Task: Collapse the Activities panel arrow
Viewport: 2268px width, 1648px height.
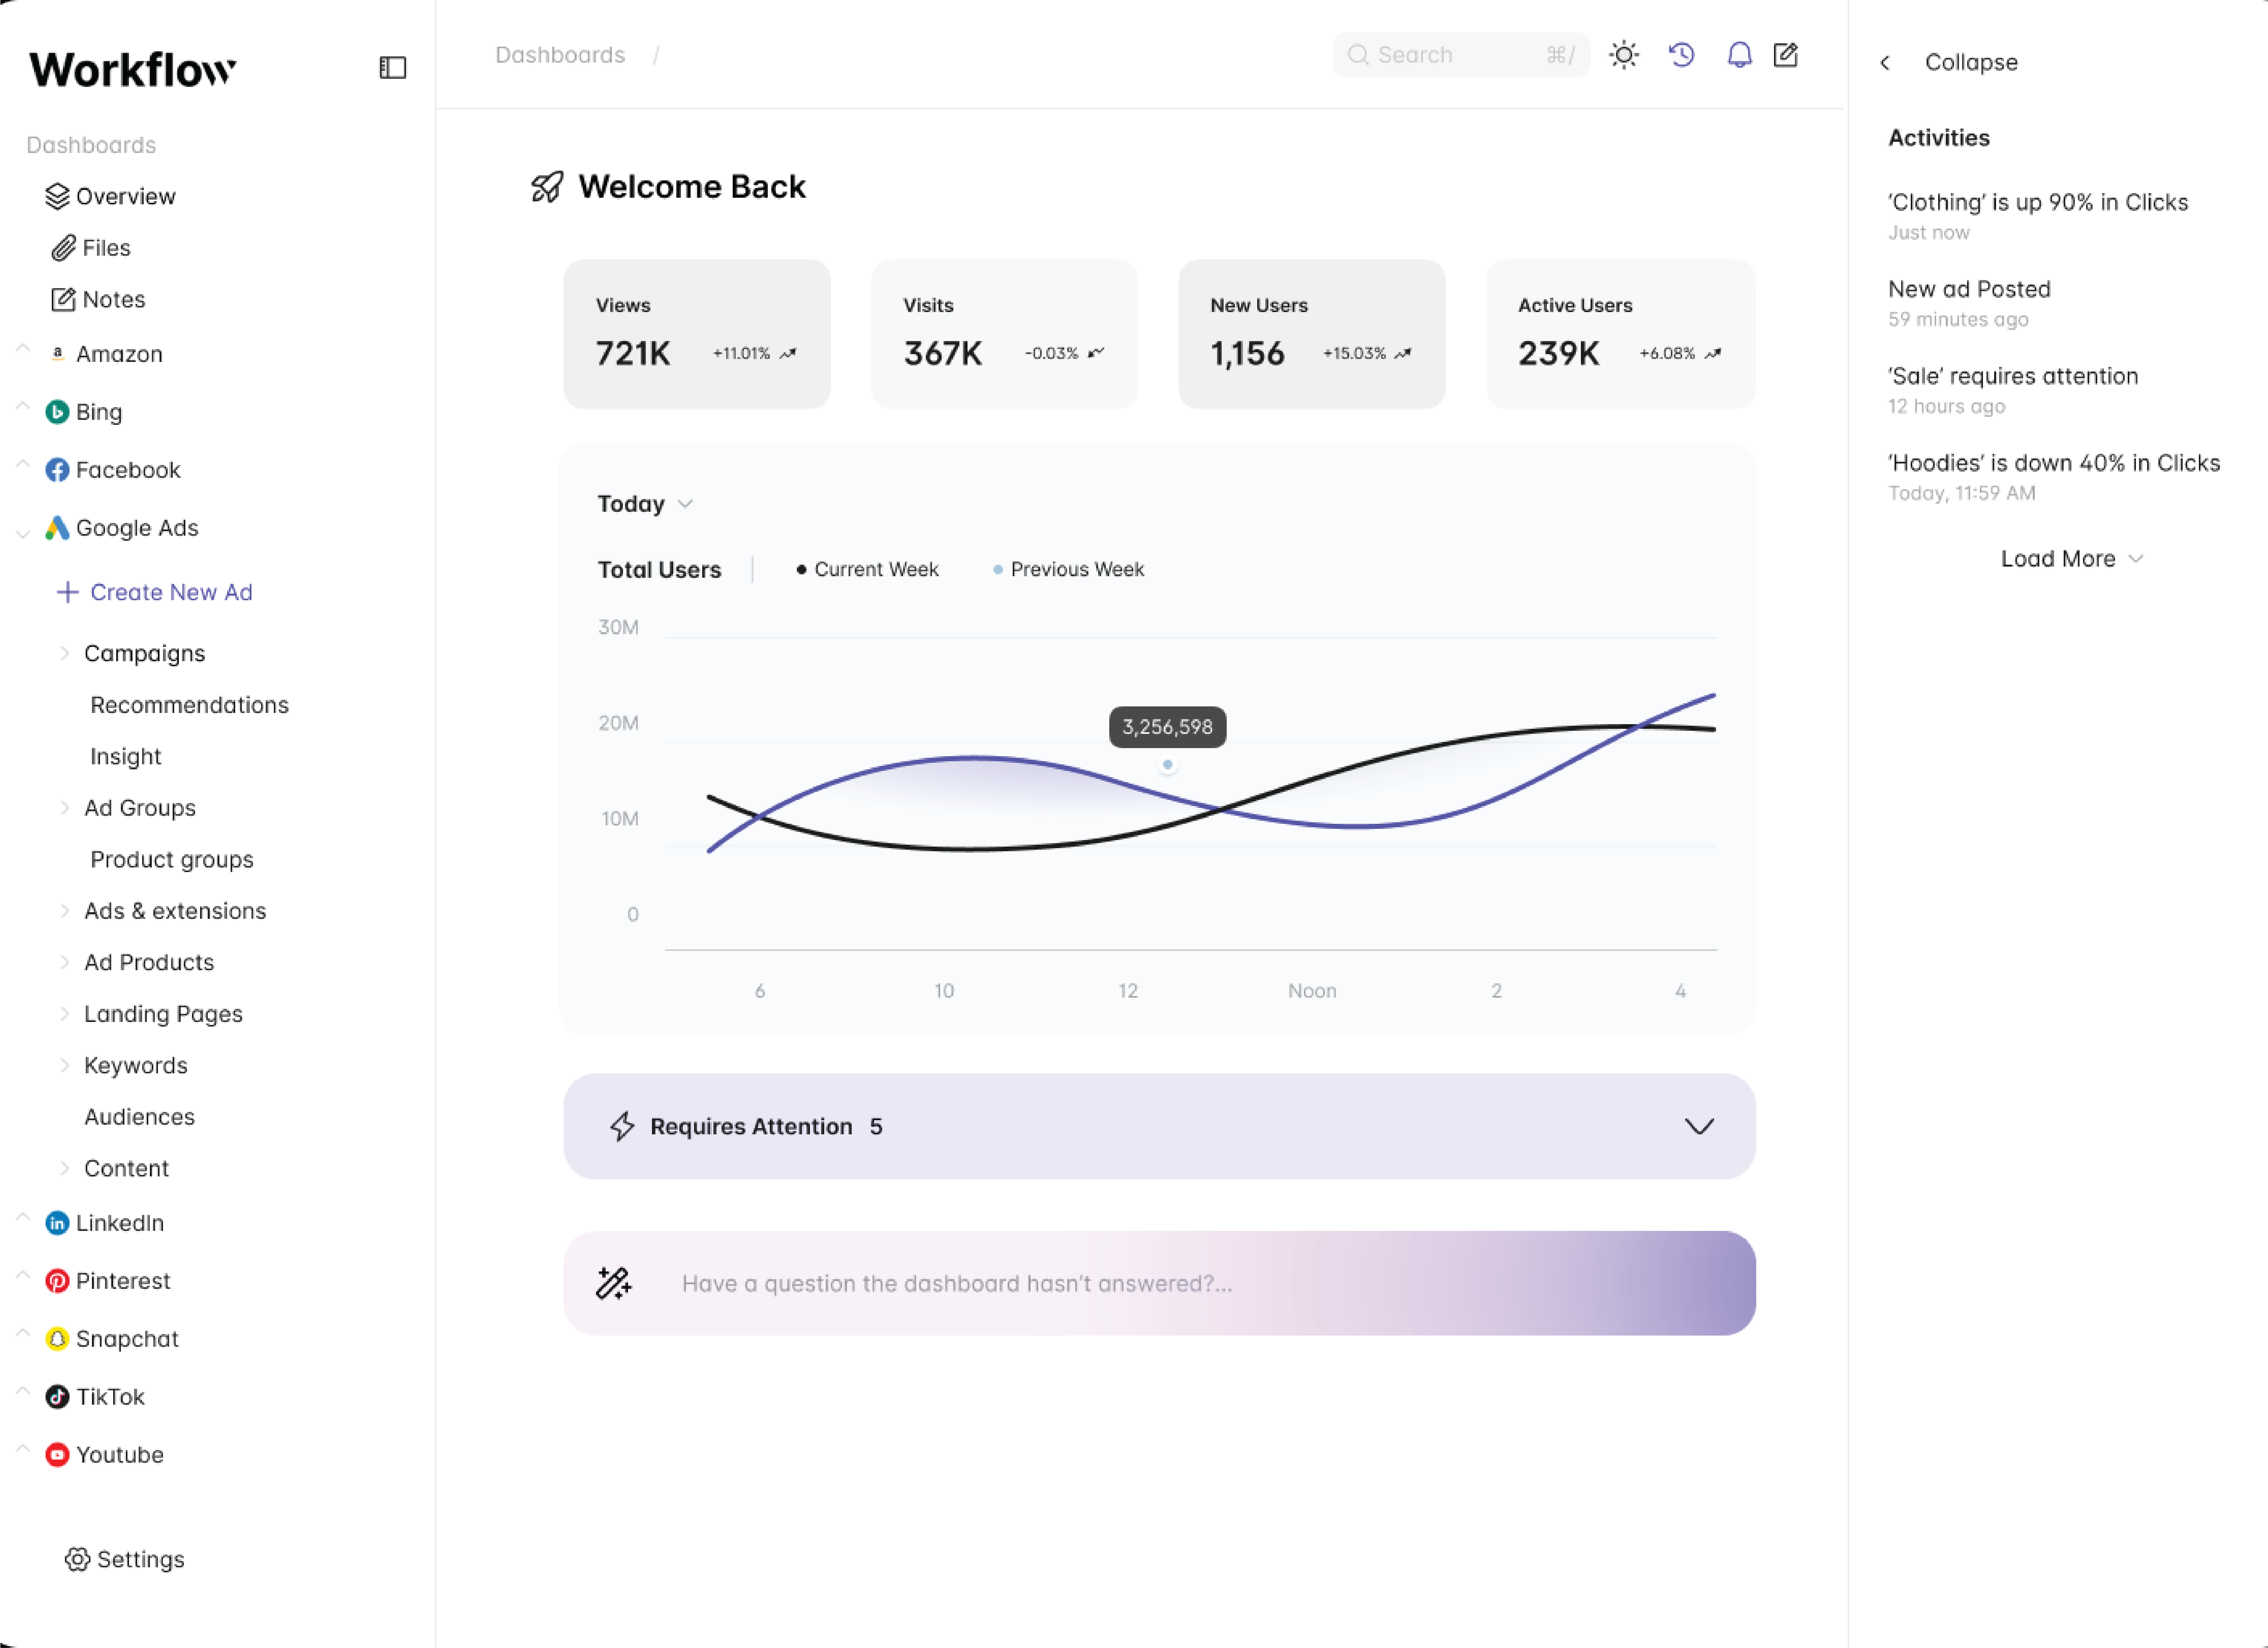Action: [1885, 63]
